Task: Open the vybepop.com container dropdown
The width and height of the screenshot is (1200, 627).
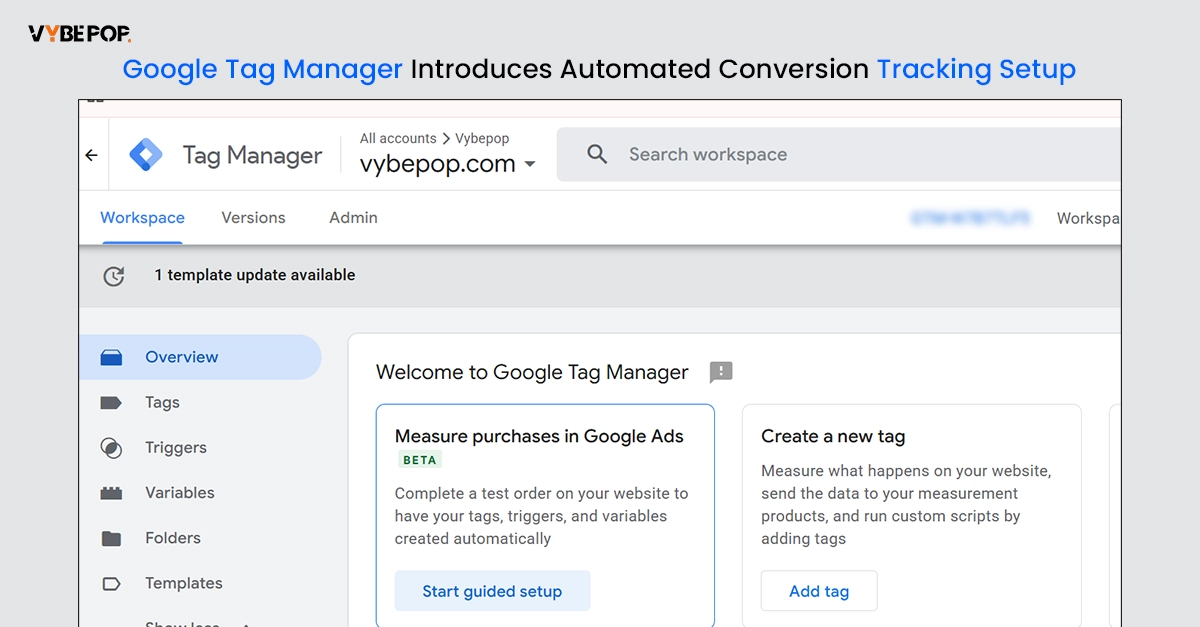Action: [448, 164]
